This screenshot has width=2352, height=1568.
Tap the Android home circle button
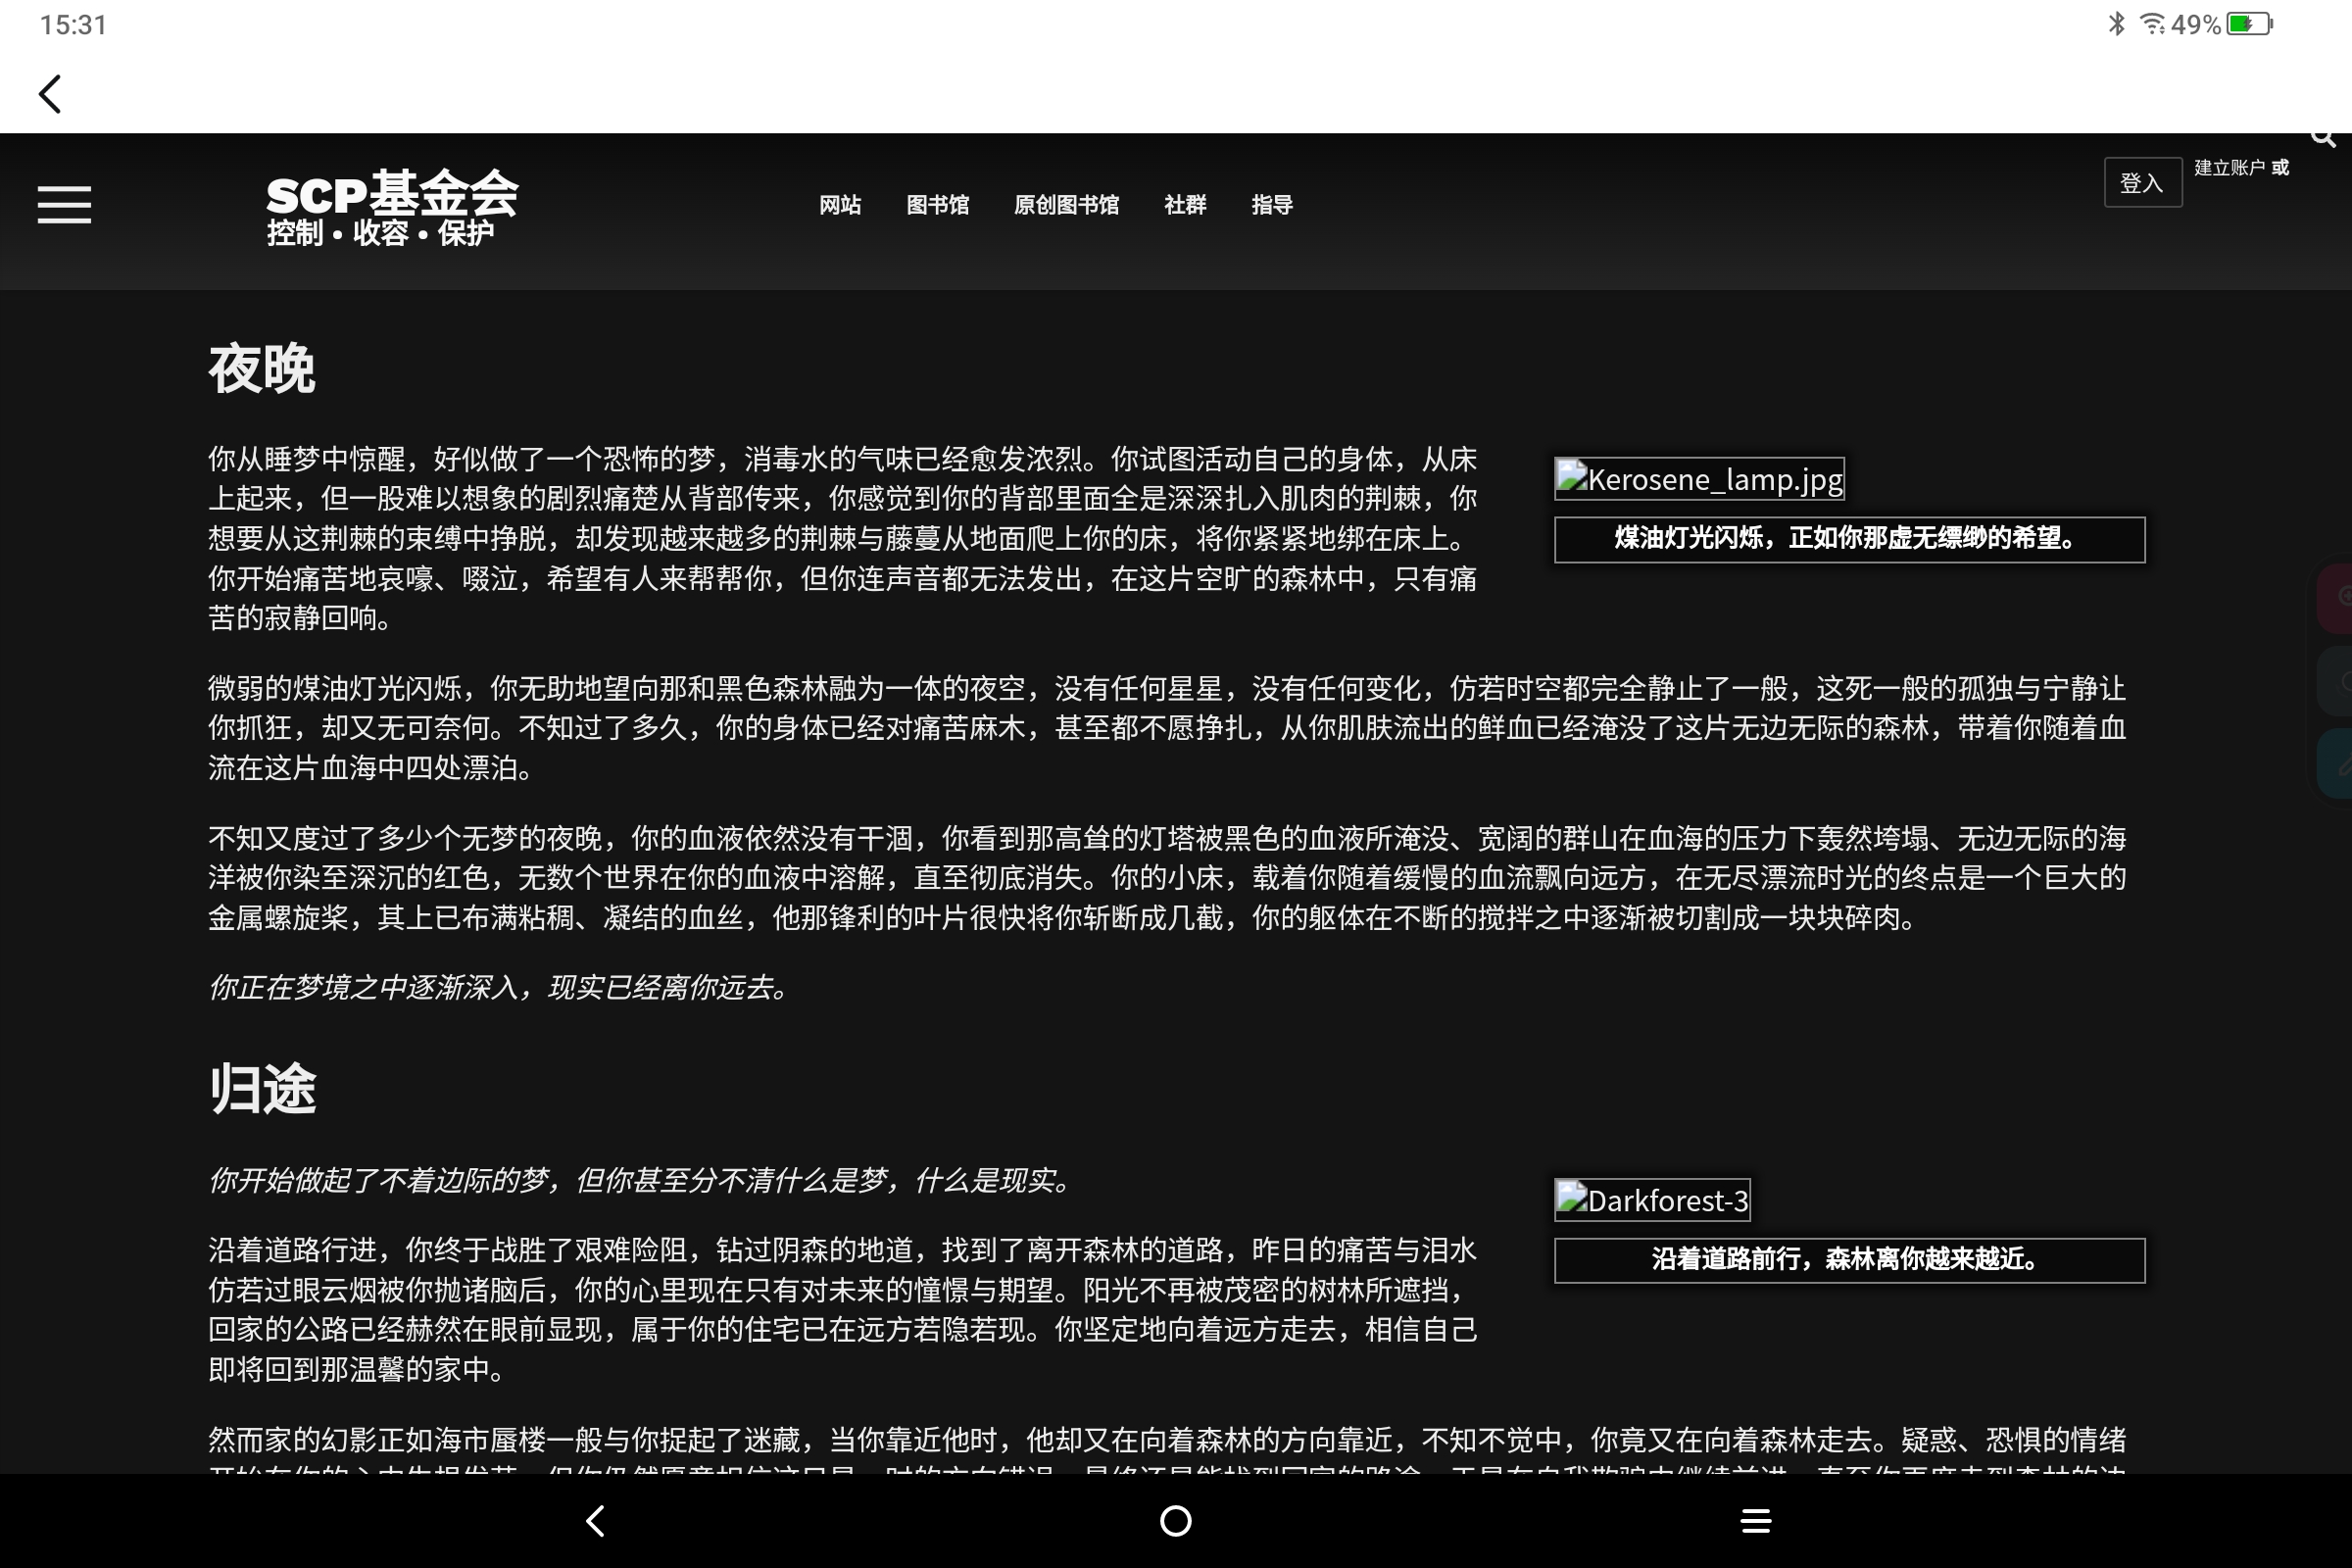click(1175, 1521)
